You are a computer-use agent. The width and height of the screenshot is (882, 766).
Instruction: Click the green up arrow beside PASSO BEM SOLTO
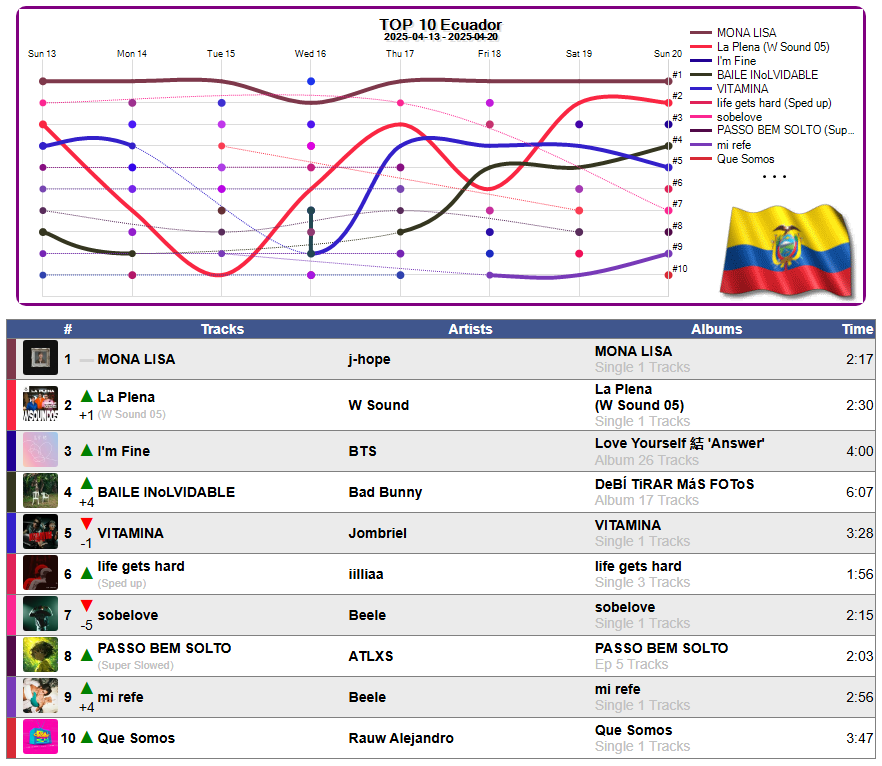87,656
